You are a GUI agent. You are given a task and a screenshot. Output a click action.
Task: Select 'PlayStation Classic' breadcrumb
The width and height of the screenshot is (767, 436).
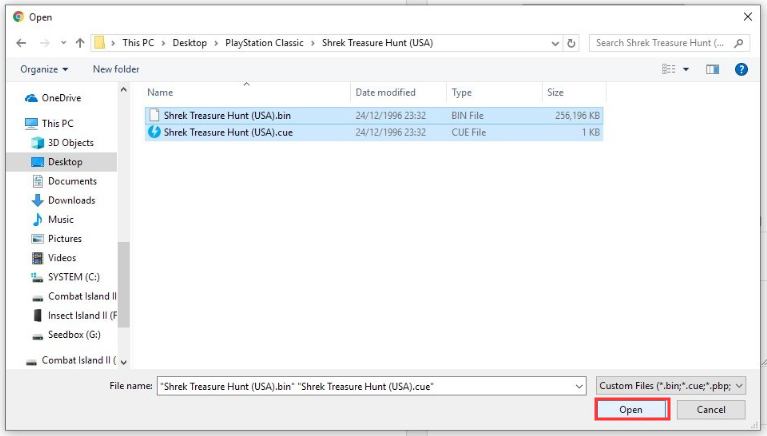[x=264, y=43]
